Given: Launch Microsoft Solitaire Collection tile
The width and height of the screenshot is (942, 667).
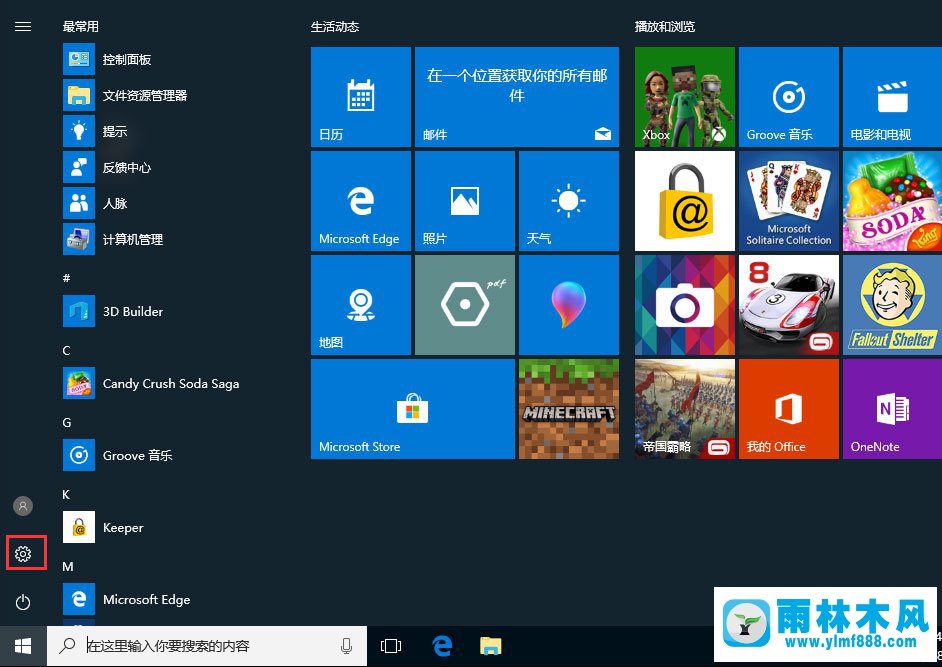Looking at the screenshot, I should click(x=789, y=201).
